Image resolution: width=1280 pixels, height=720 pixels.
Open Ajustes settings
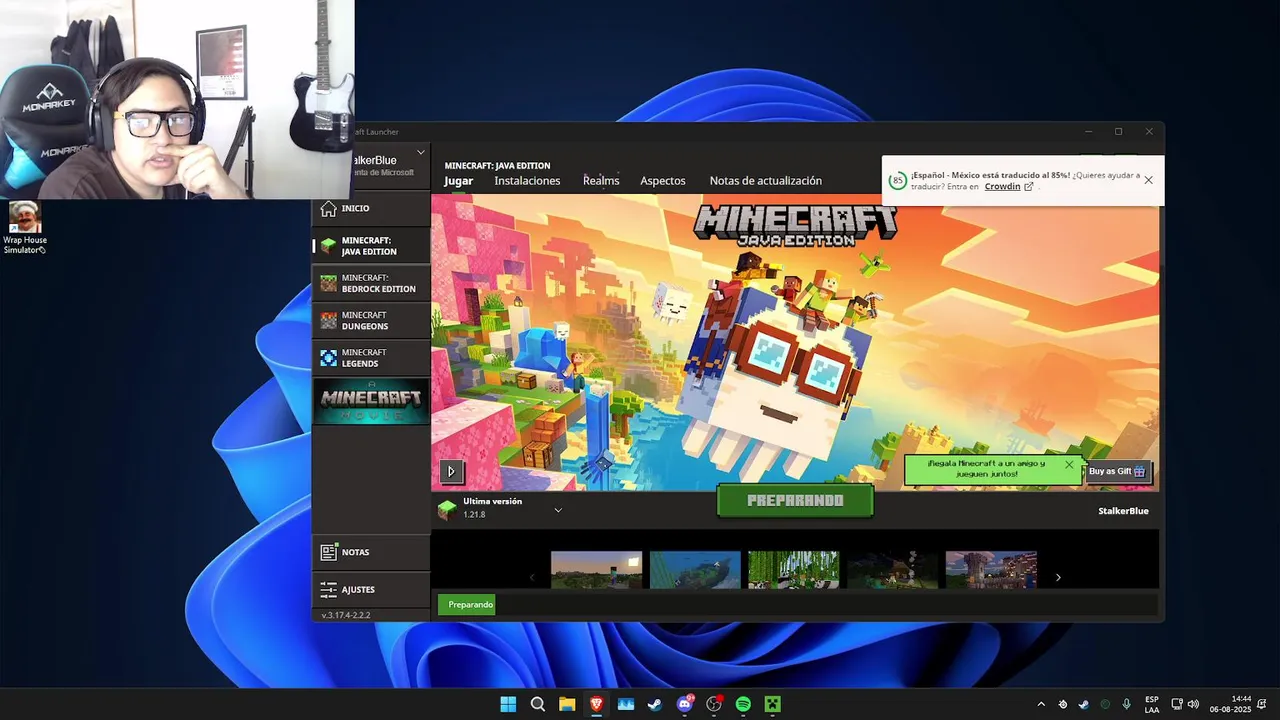tap(371, 589)
